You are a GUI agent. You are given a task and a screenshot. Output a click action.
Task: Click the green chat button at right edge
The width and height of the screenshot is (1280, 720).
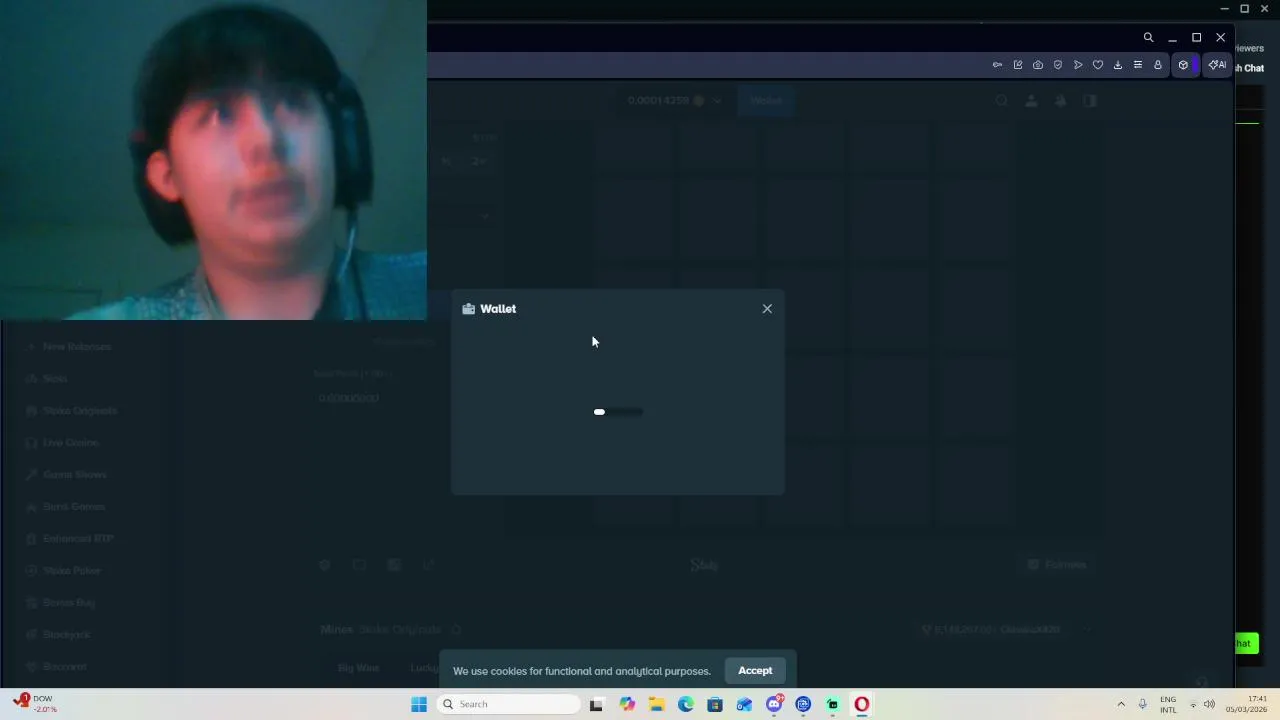point(1246,643)
